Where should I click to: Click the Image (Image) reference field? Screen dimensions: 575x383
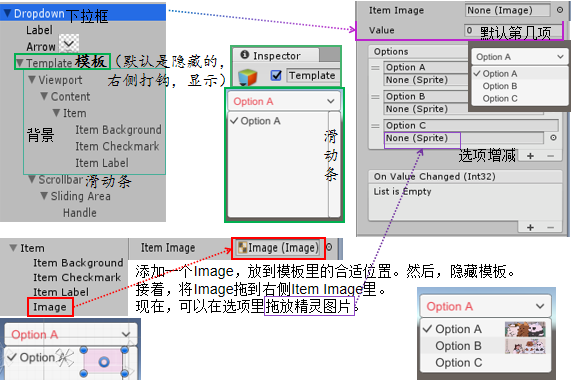[278, 248]
